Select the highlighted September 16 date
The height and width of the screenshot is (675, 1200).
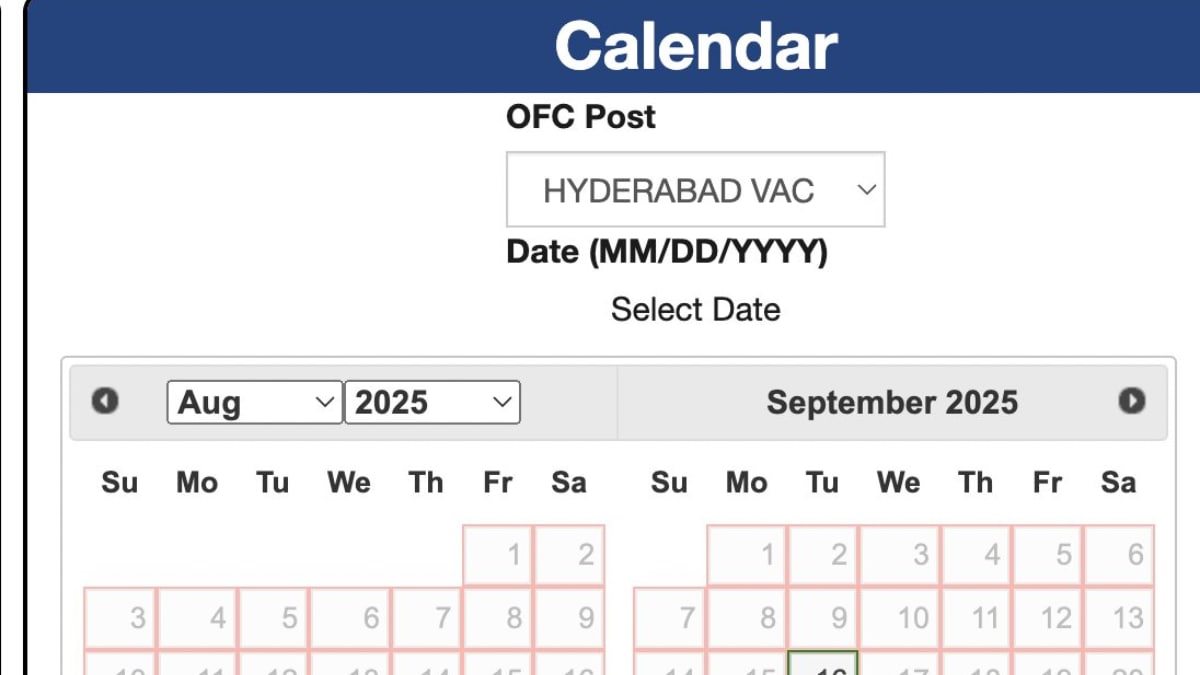tap(823, 664)
